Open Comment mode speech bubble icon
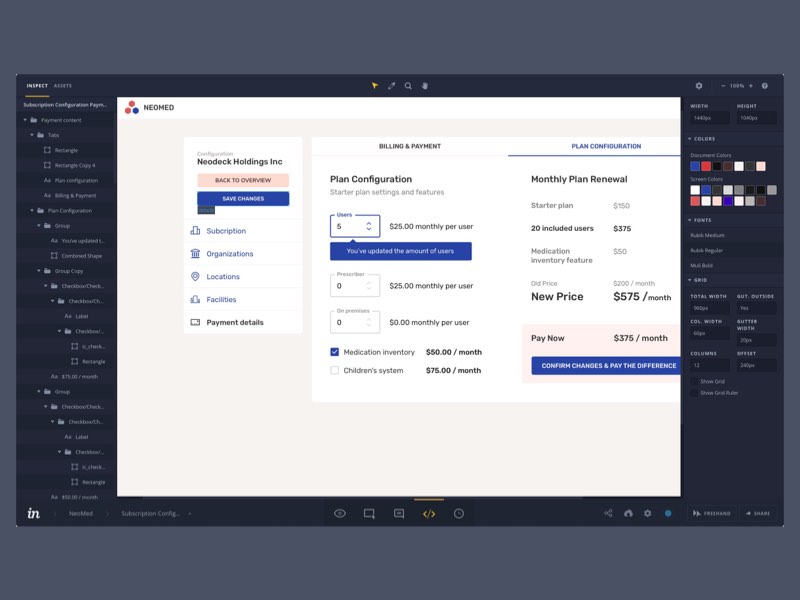The image size is (800, 600). 399,513
